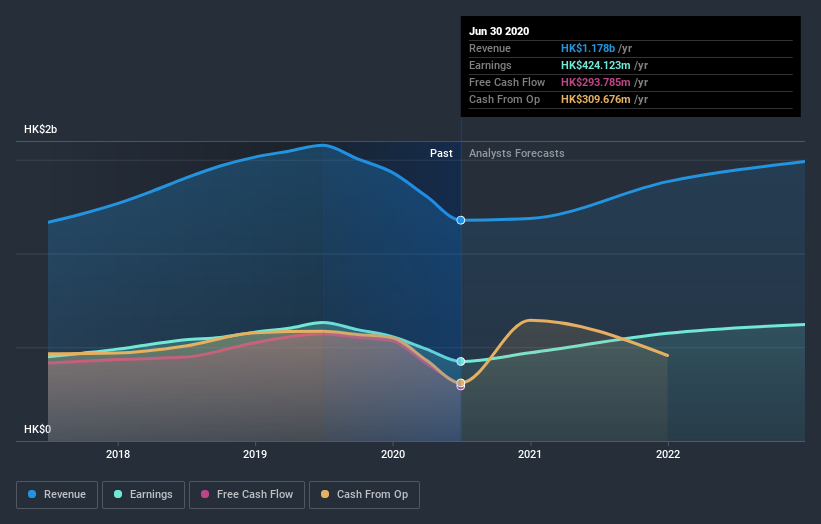Toggle the Earnings legend button

tap(143, 495)
